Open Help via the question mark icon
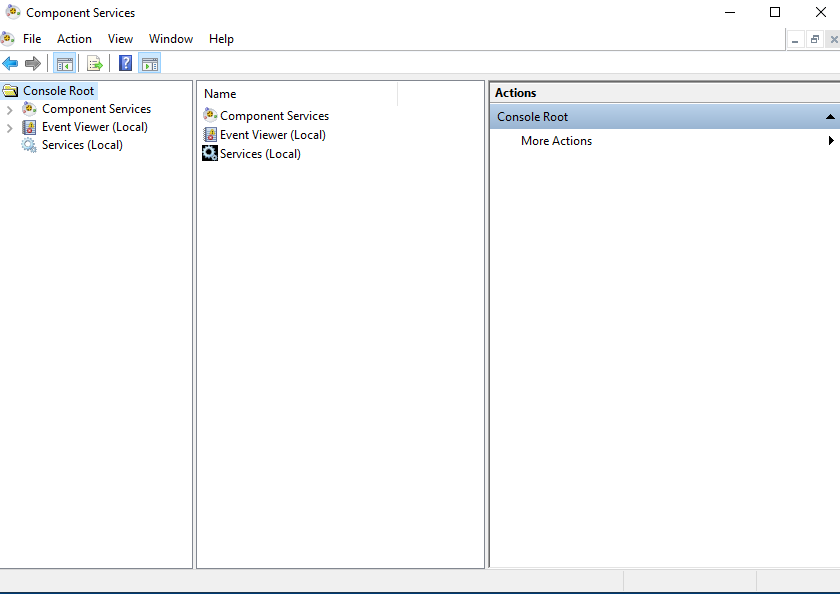The height and width of the screenshot is (594, 840). [x=125, y=63]
